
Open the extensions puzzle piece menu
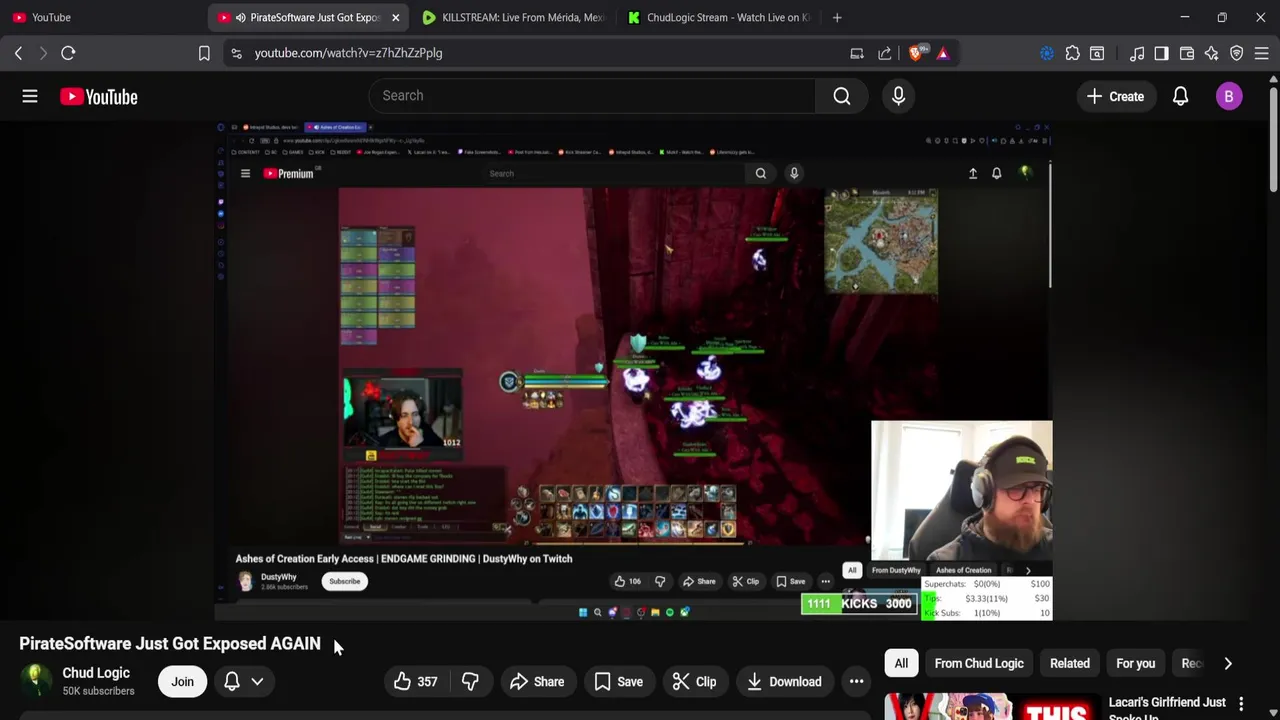tap(1072, 53)
